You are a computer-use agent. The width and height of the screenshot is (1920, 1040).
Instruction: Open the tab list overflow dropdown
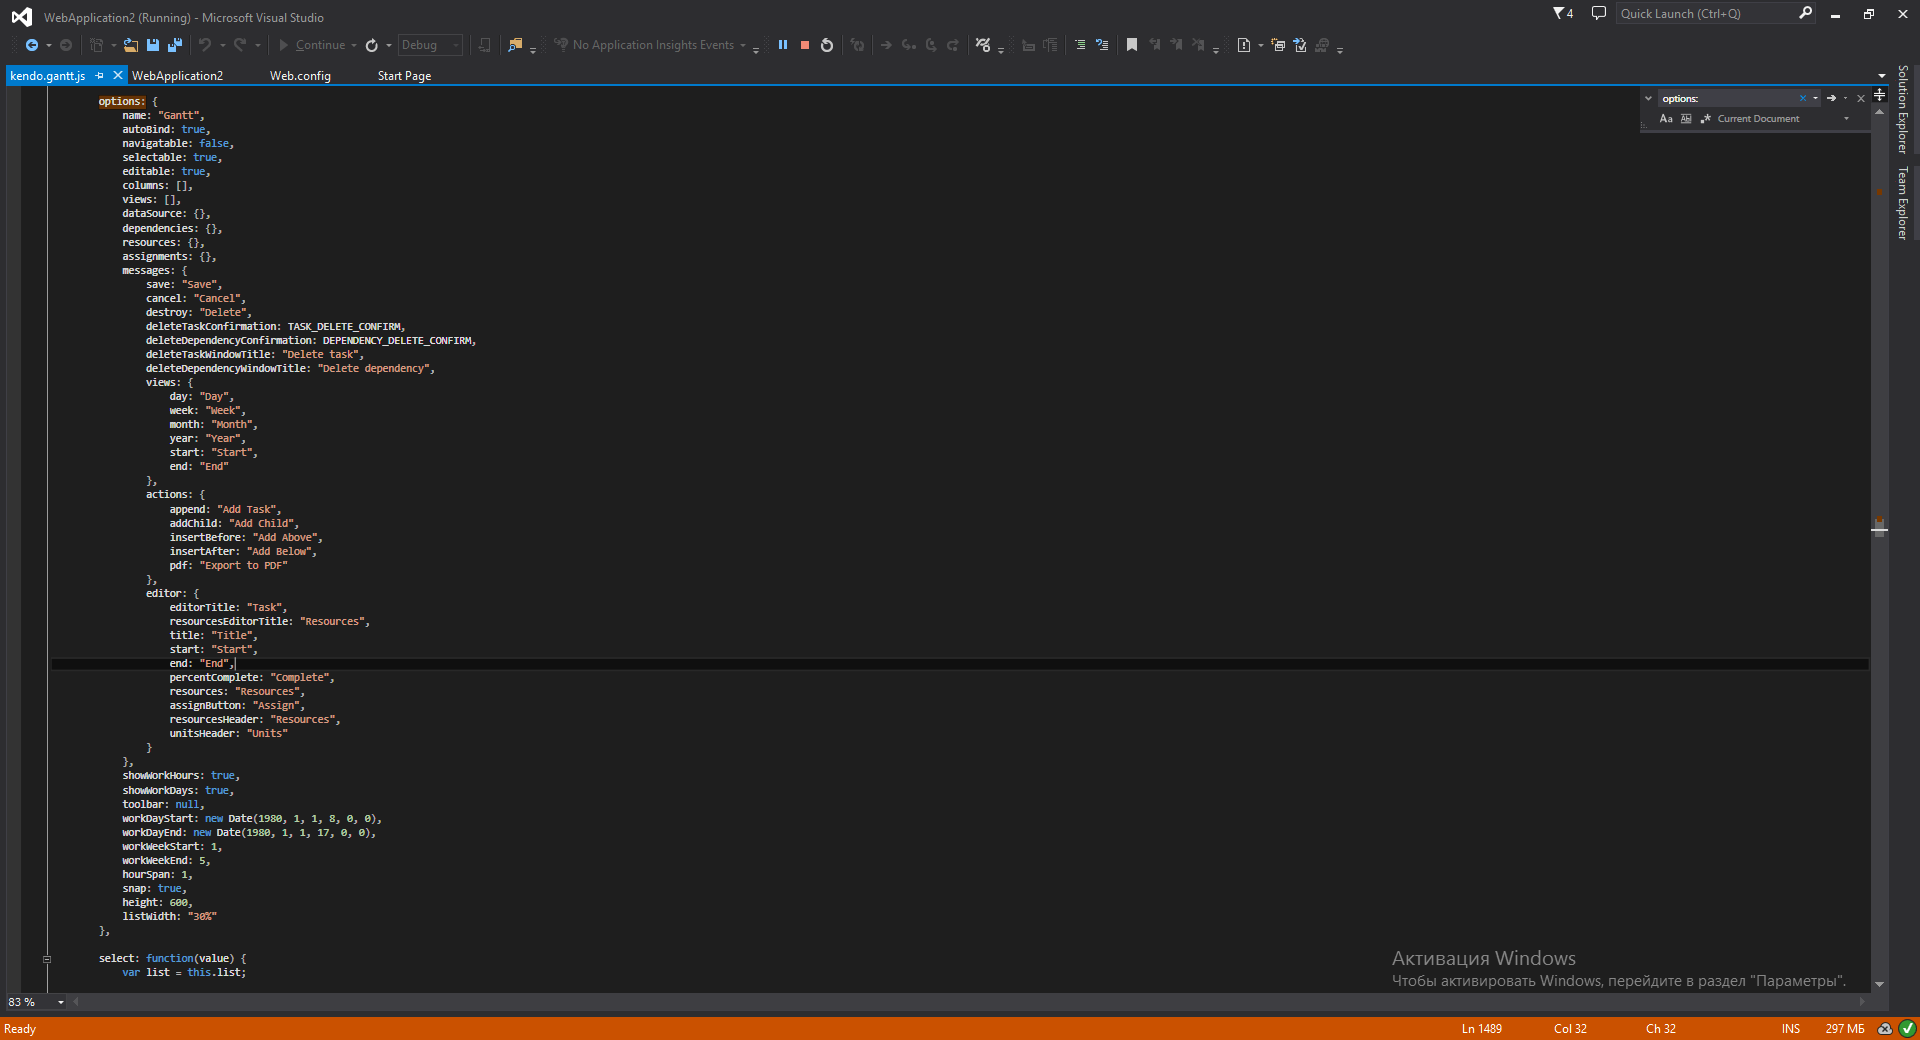tap(1882, 76)
